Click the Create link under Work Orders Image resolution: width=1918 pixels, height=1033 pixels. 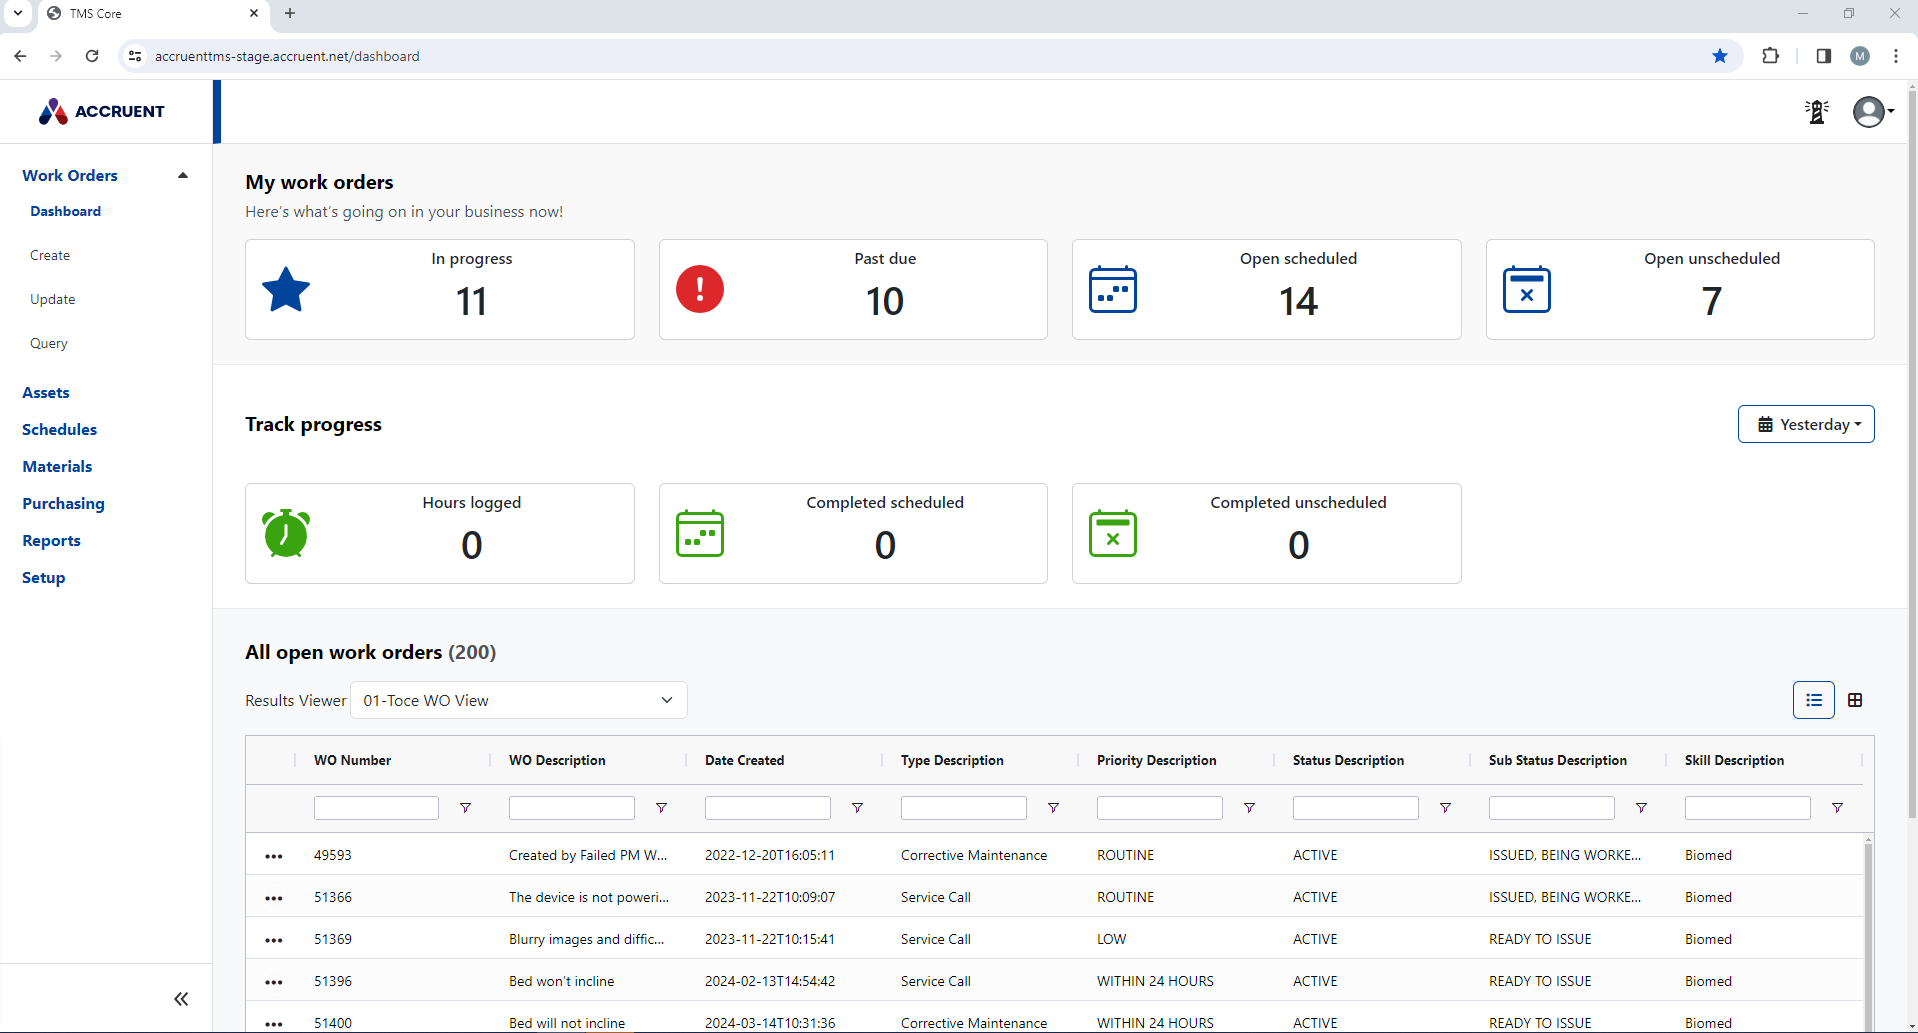click(50, 255)
